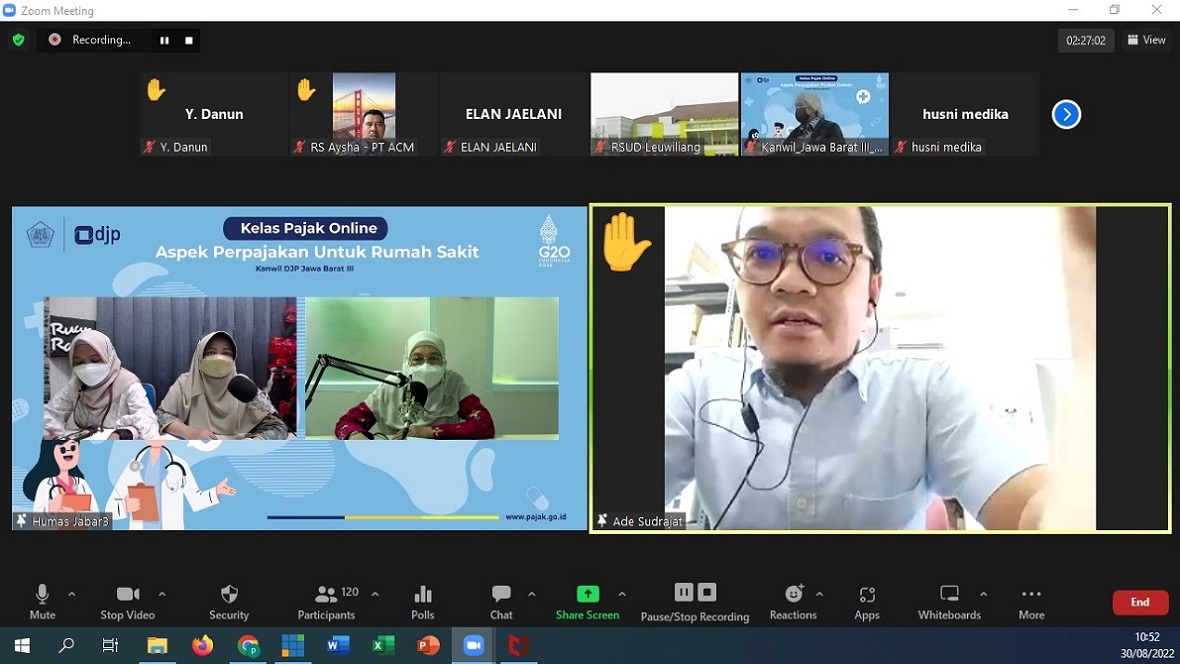Pause the recording from top bar
1180x664 pixels.
click(164, 40)
